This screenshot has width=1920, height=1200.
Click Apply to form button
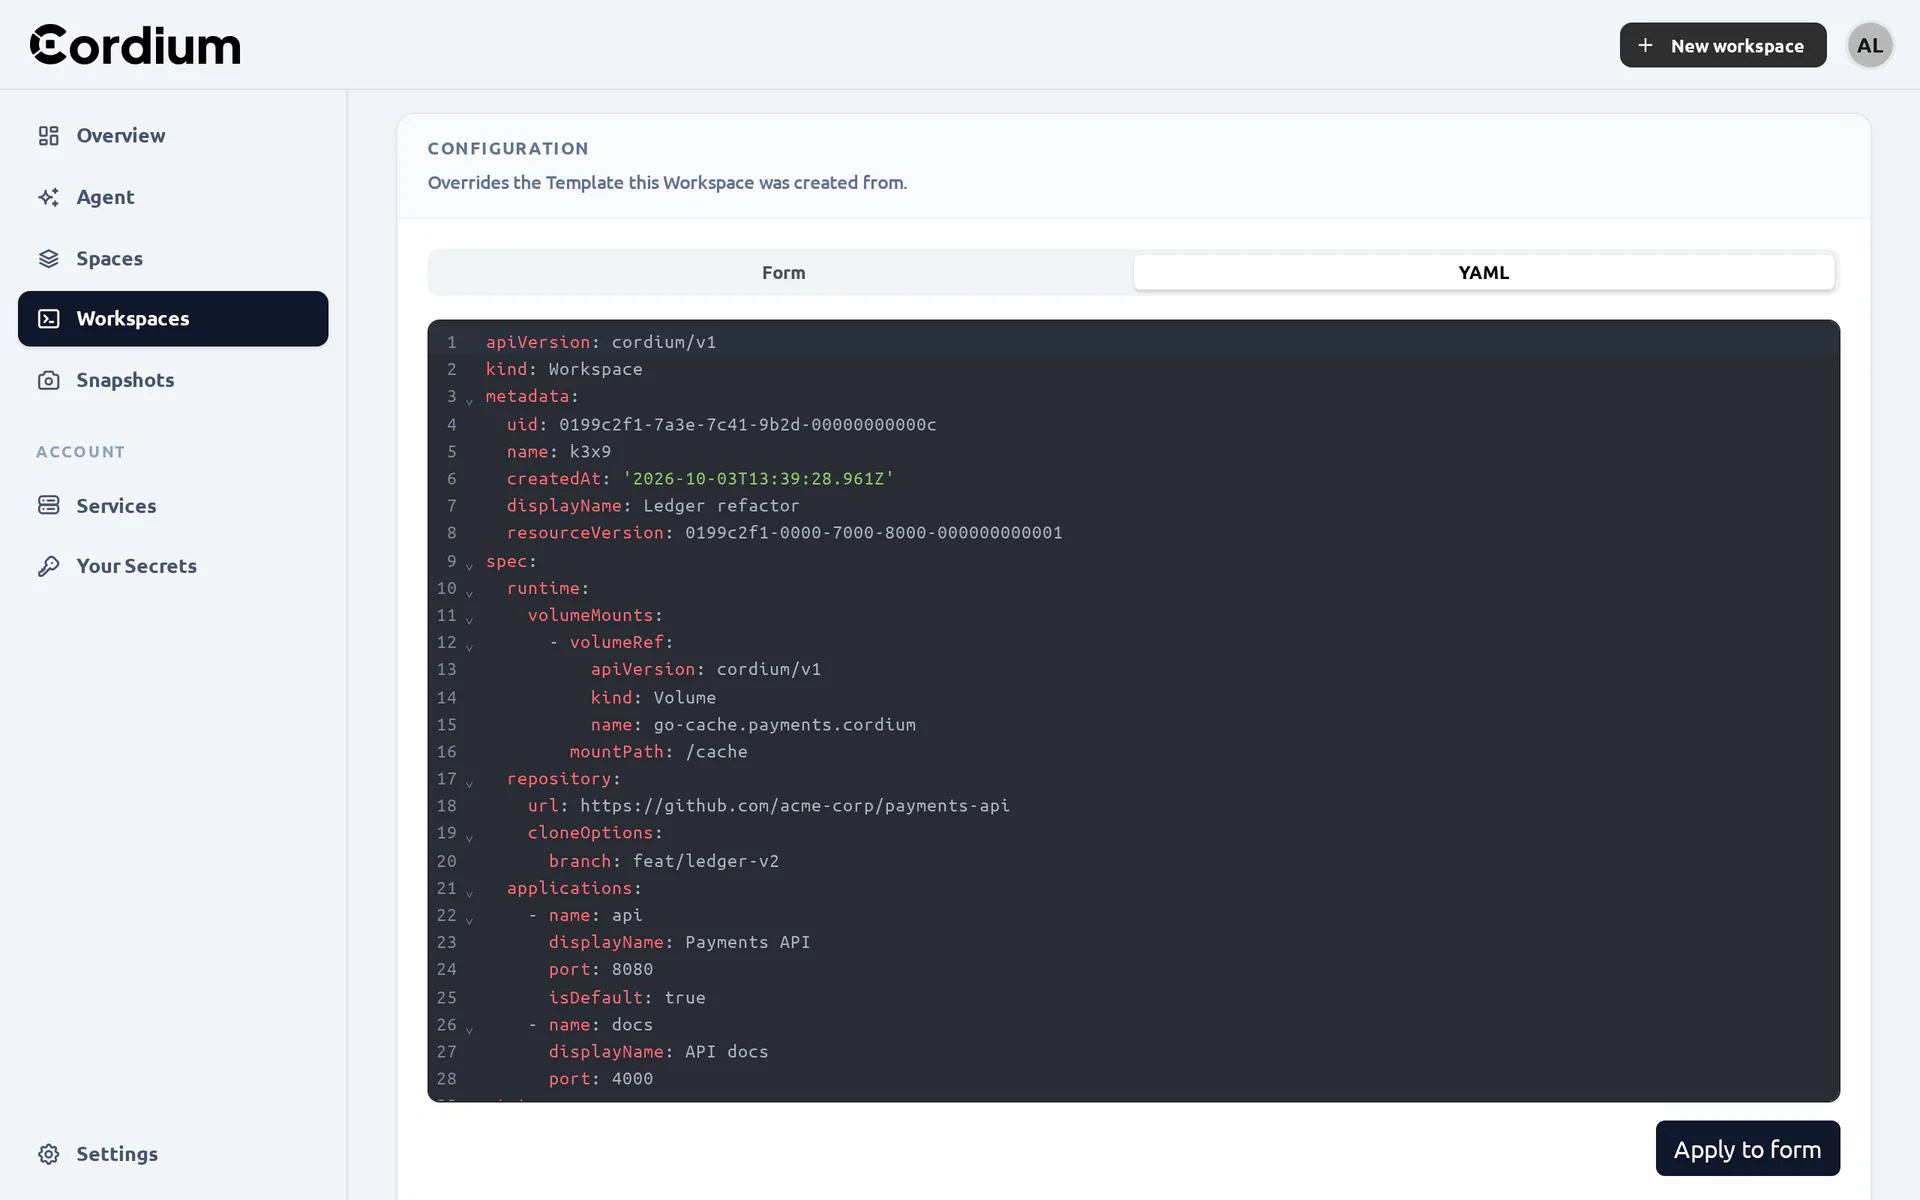point(1747,1148)
